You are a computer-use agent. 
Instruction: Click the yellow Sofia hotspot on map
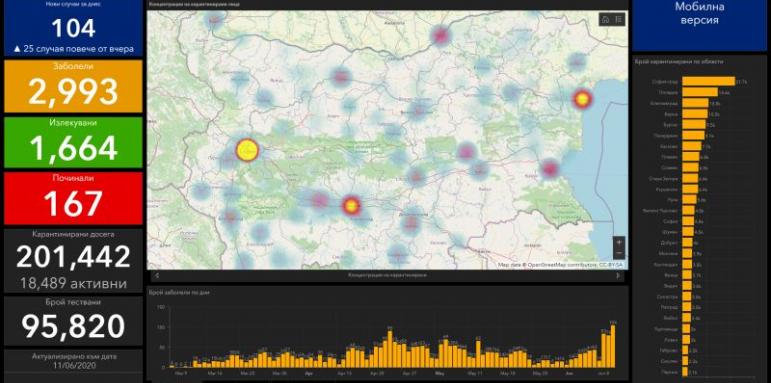(247, 150)
